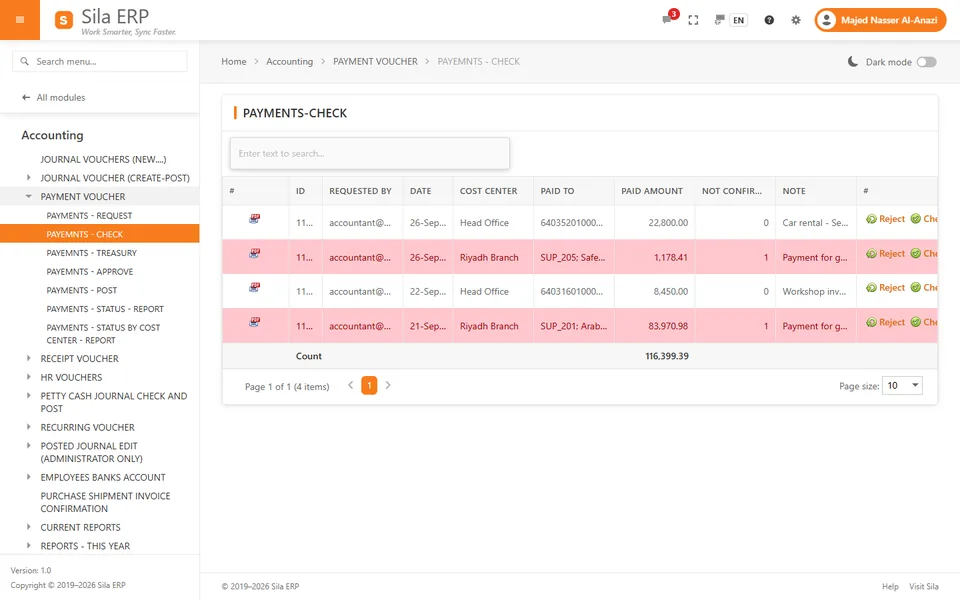Expand CURRENT REPORTS arrow
The height and width of the screenshot is (600, 960).
28,527
